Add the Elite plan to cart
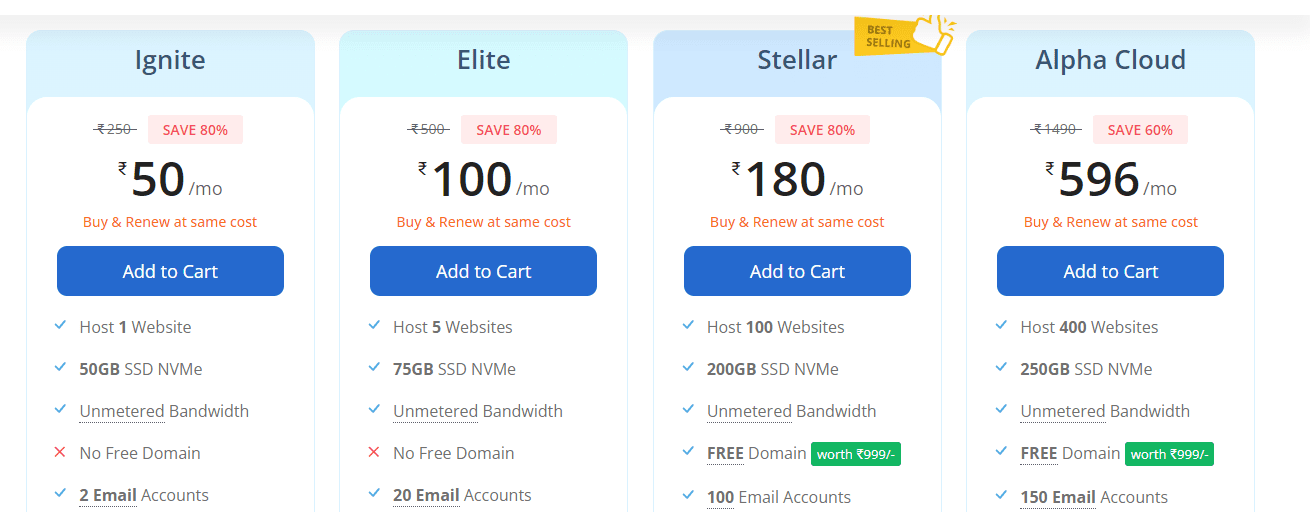The height and width of the screenshot is (512, 1310). coord(483,271)
